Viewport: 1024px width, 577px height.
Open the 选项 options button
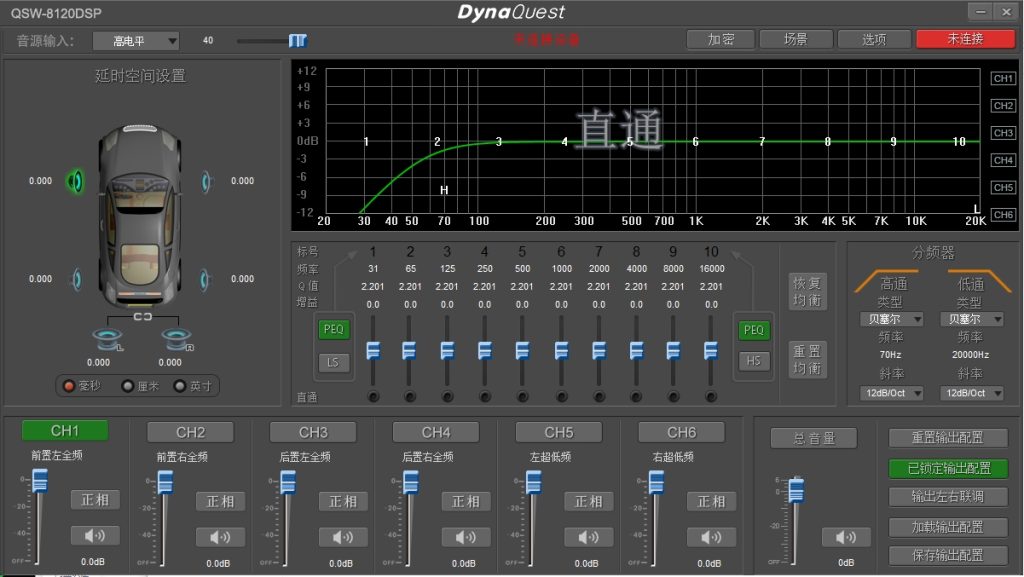[x=874, y=39]
